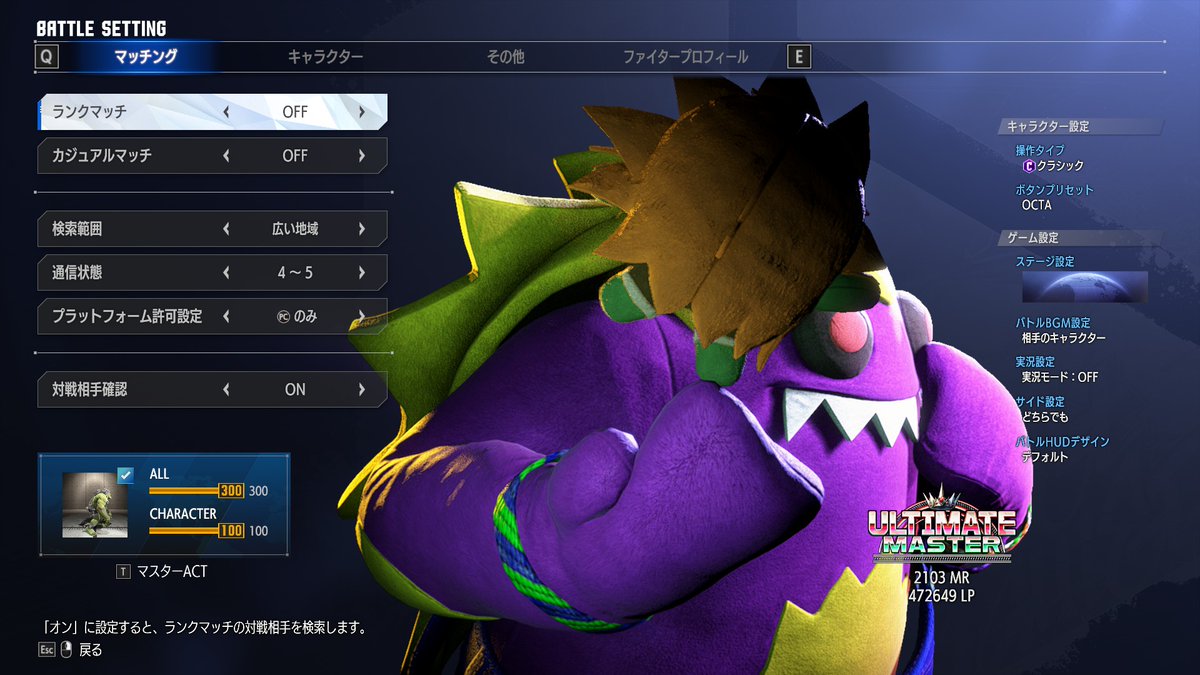The image size is (1200, 675).
Task: Click the プラットフォーム許可設定 label
Action: (127, 316)
